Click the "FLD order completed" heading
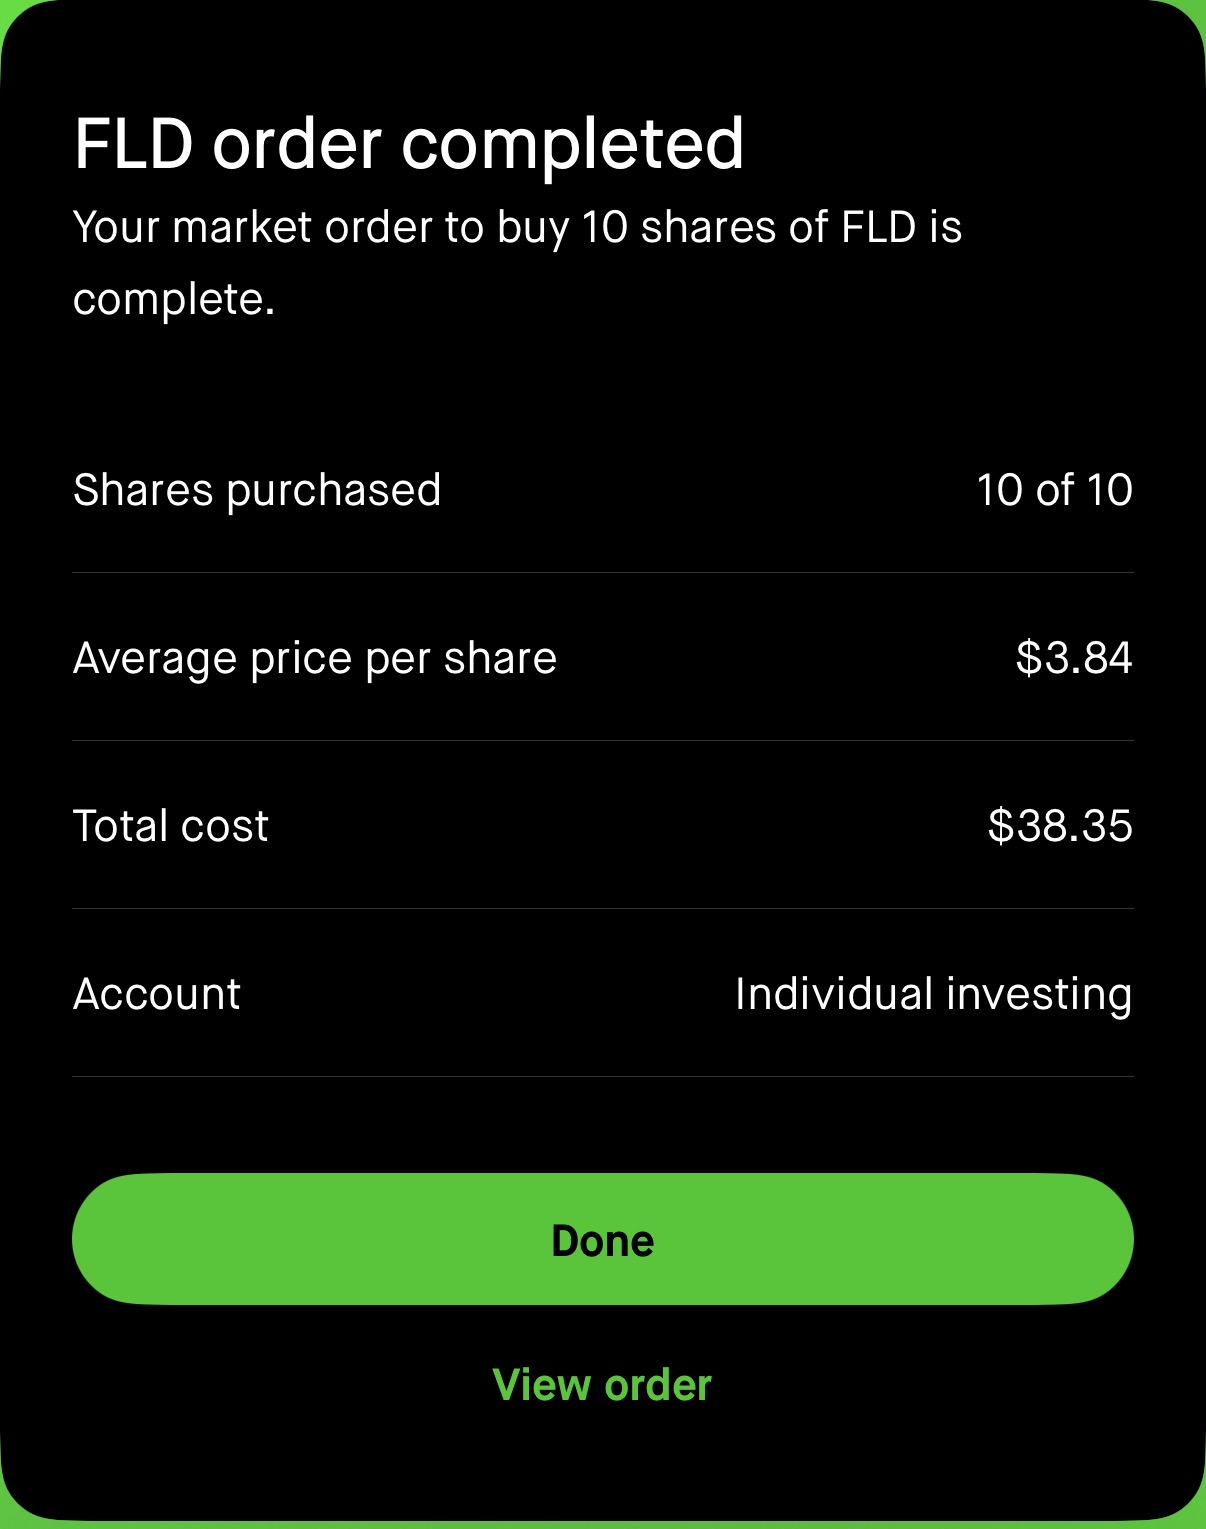Viewport: 1206px width, 1529px height. click(x=409, y=144)
